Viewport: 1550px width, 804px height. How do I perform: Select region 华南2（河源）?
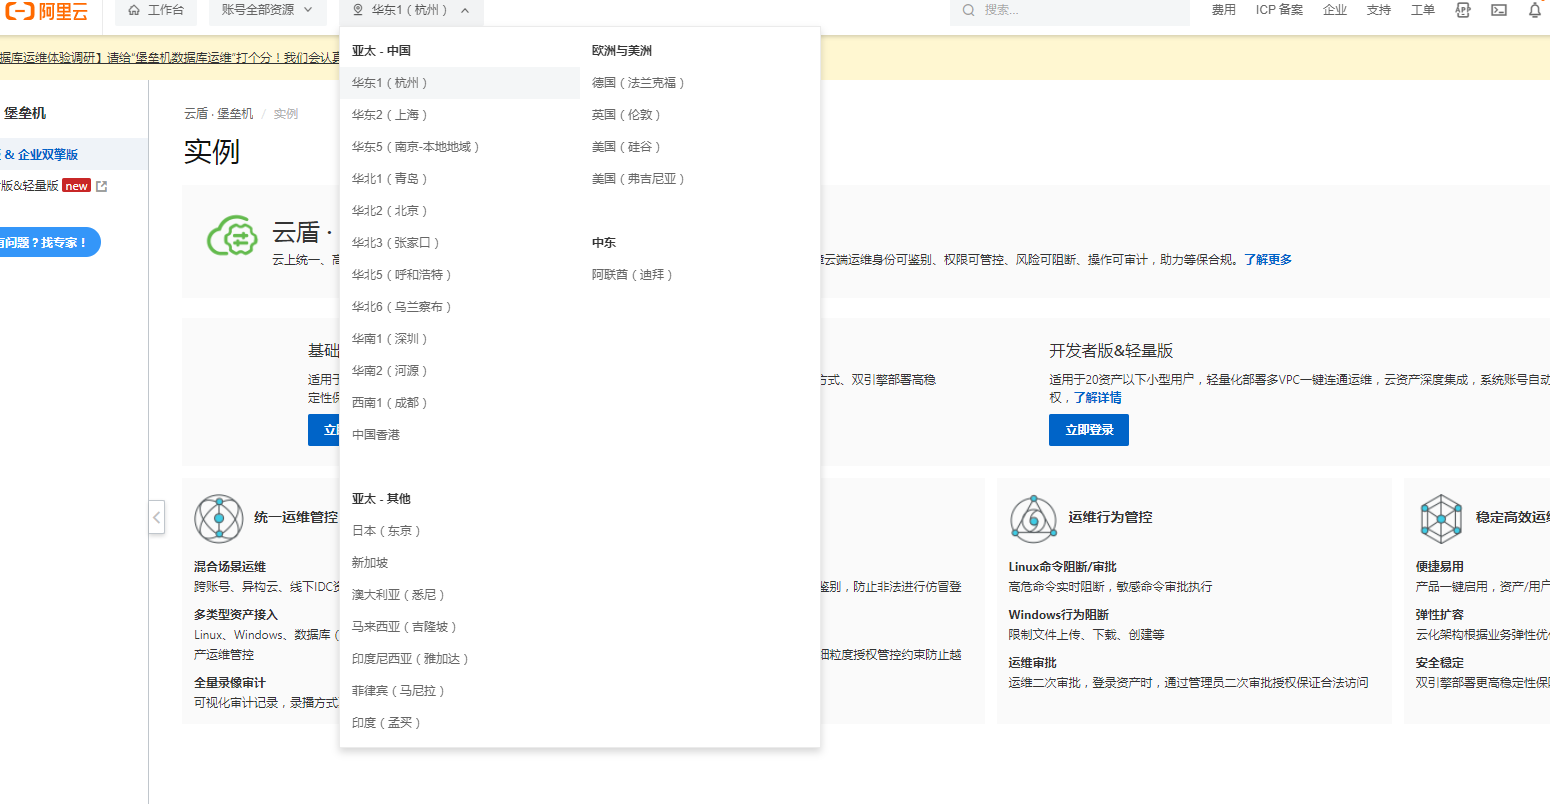point(460,371)
